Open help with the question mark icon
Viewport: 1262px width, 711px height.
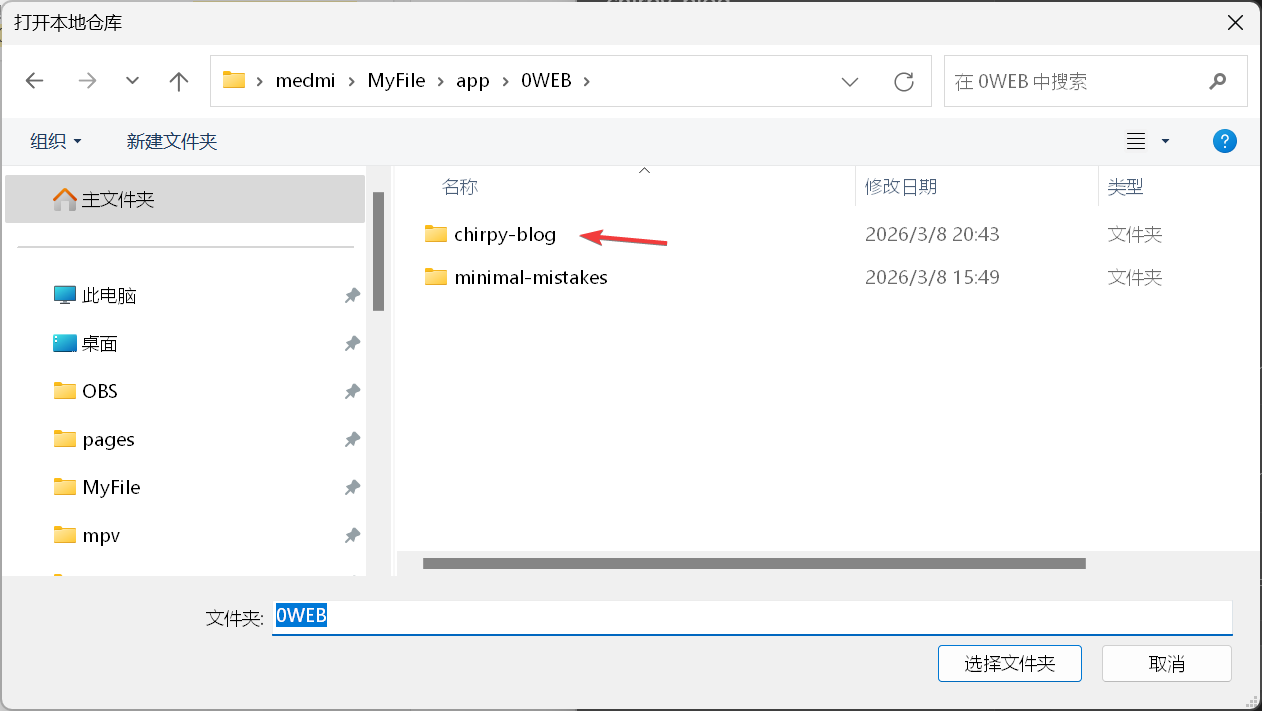1224,141
